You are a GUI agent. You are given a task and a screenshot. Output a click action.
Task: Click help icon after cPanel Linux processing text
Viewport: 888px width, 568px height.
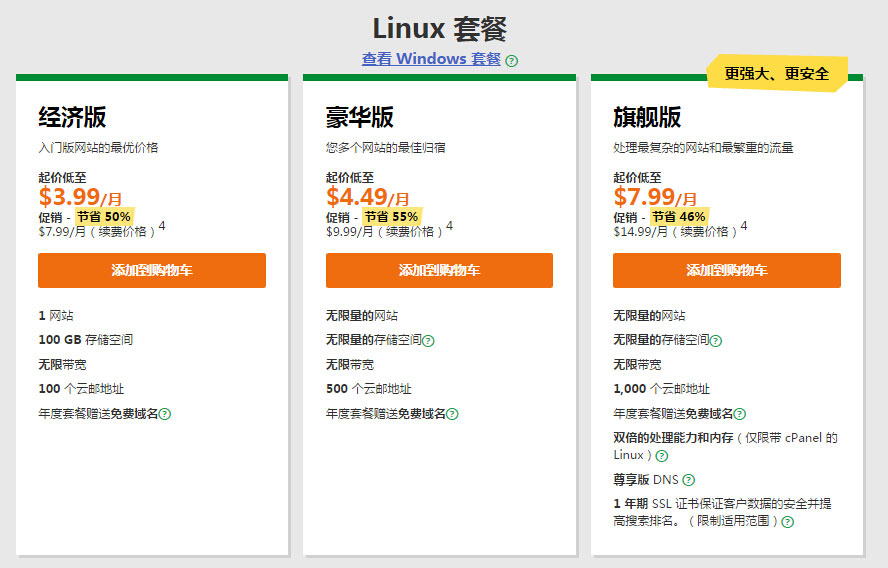tap(662, 456)
